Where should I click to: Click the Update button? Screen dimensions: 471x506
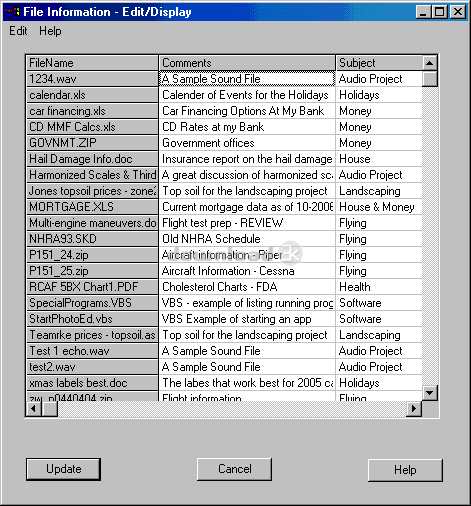coord(63,469)
